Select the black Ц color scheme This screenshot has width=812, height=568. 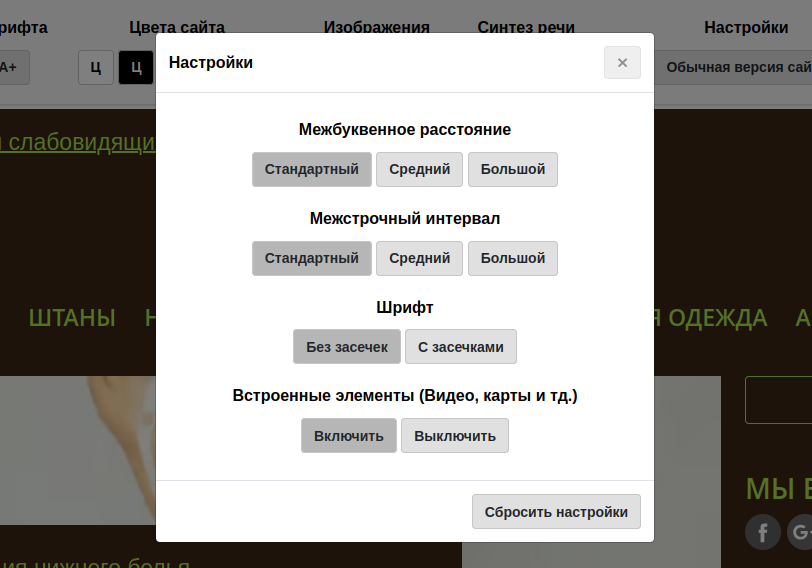click(x=136, y=68)
